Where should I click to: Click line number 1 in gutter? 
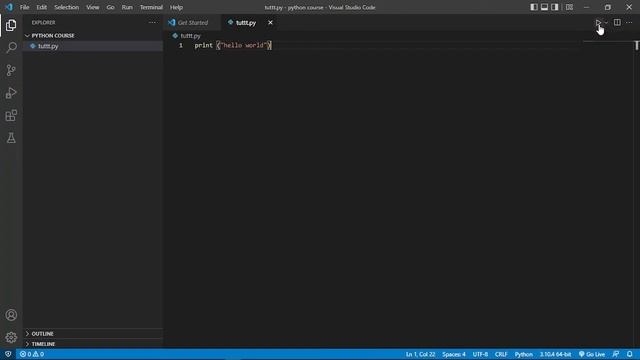tap(181, 45)
